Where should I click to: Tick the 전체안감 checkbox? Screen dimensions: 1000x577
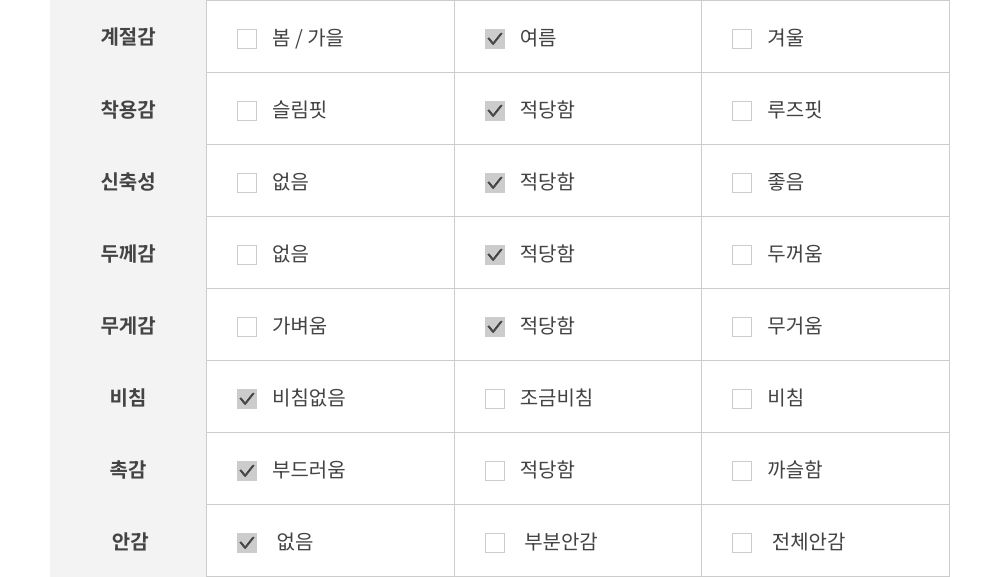(742, 543)
